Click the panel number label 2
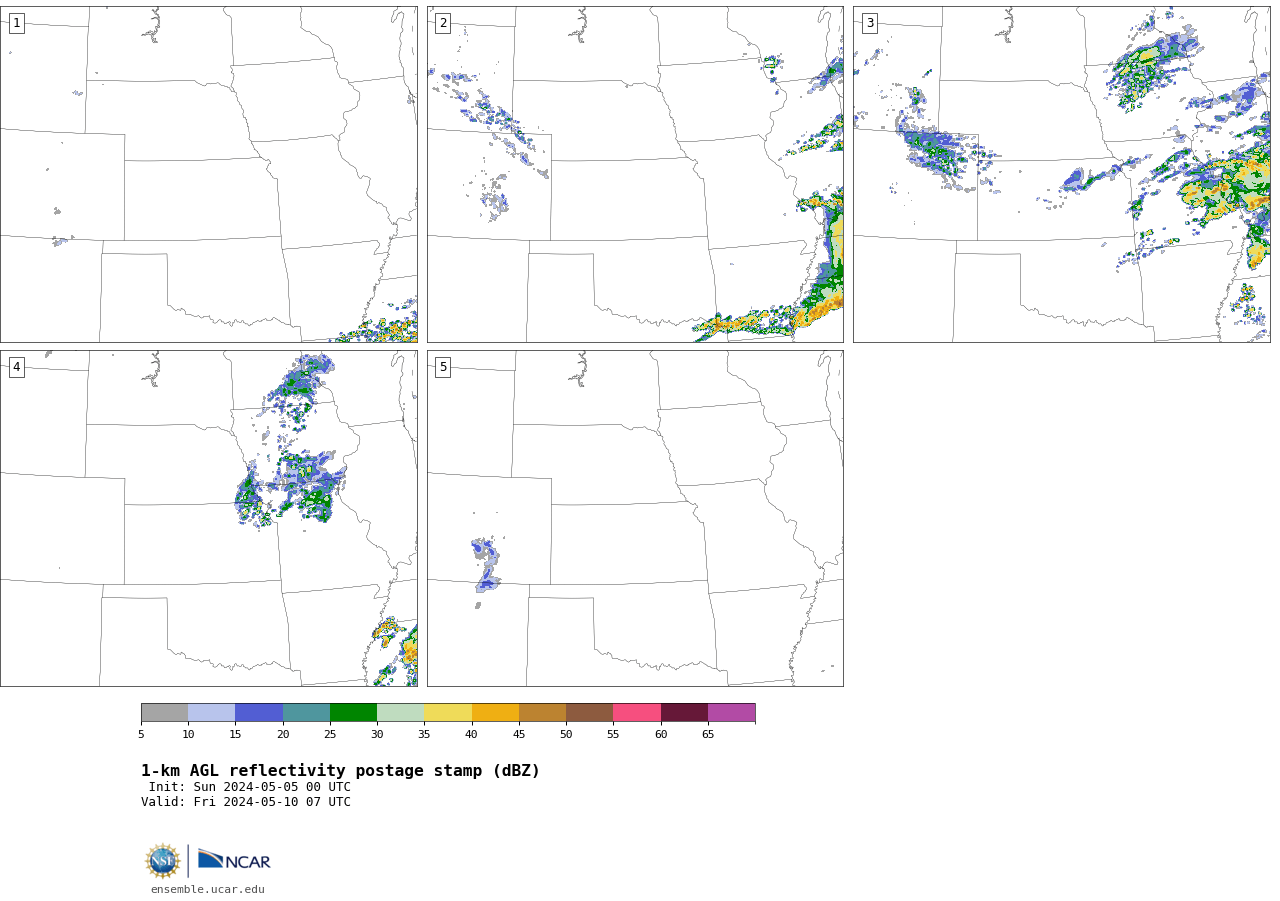 [x=443, y=23]
